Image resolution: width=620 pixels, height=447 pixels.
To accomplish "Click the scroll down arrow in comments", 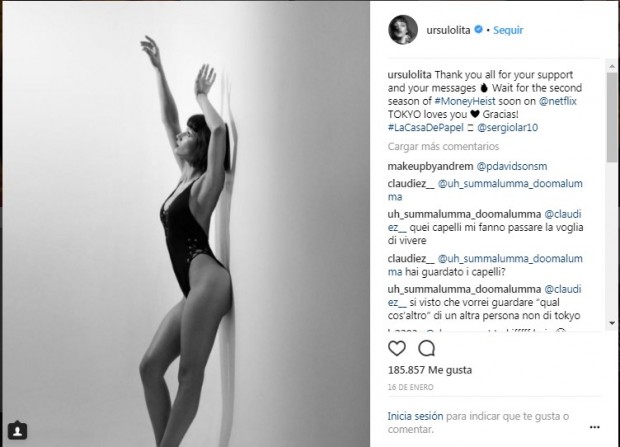I will point(612,323).
